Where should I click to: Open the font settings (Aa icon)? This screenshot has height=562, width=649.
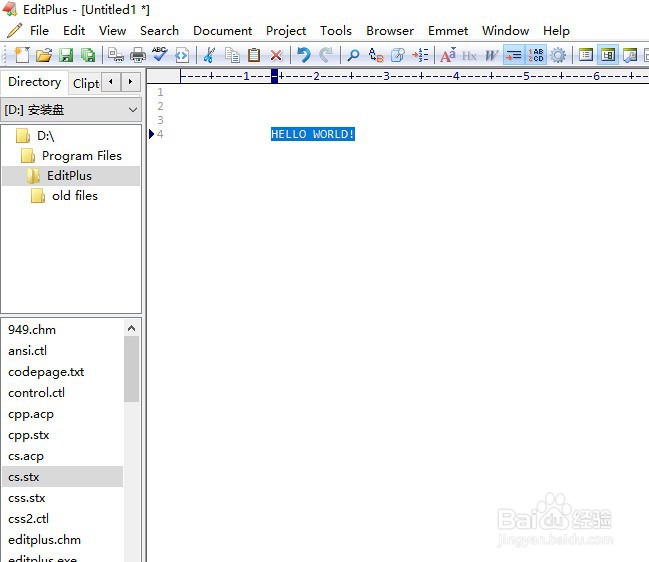pos(447,55)
